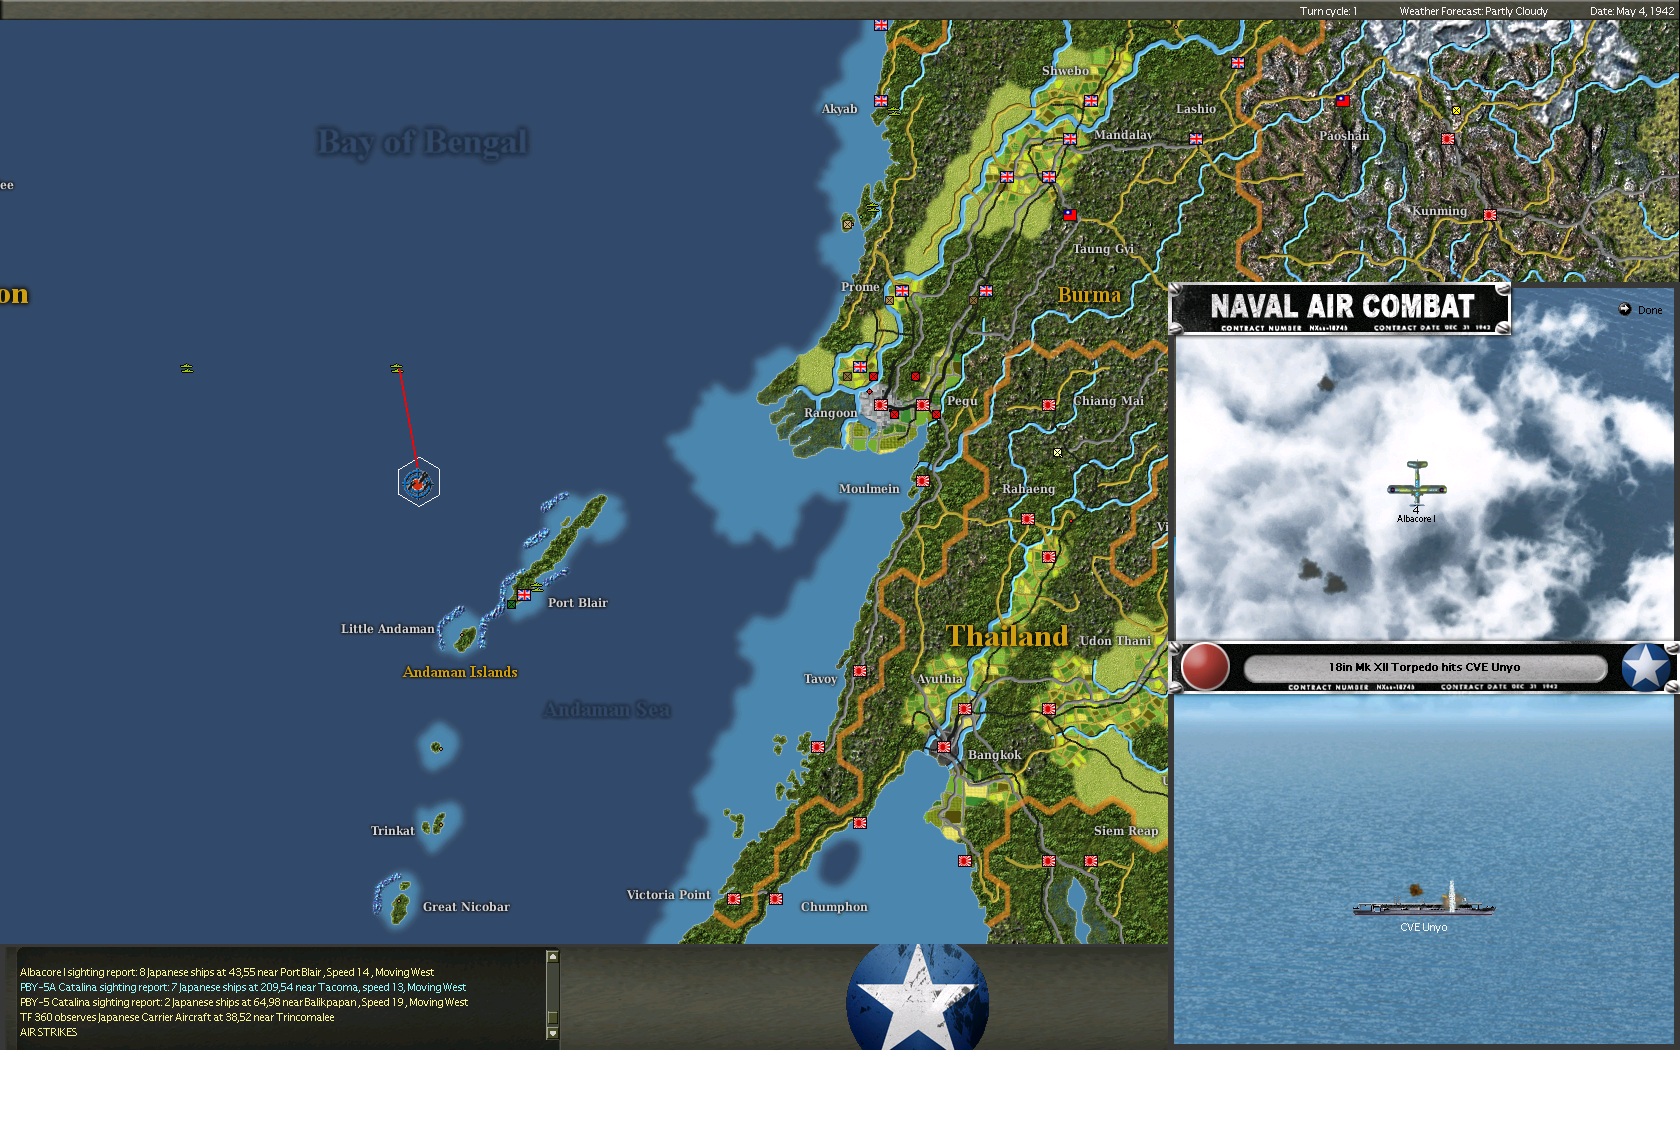The width and height of the screenshot is (1680, 1137).
Task: Click the Port Blair map label
Action: click(x=577, y=603)
